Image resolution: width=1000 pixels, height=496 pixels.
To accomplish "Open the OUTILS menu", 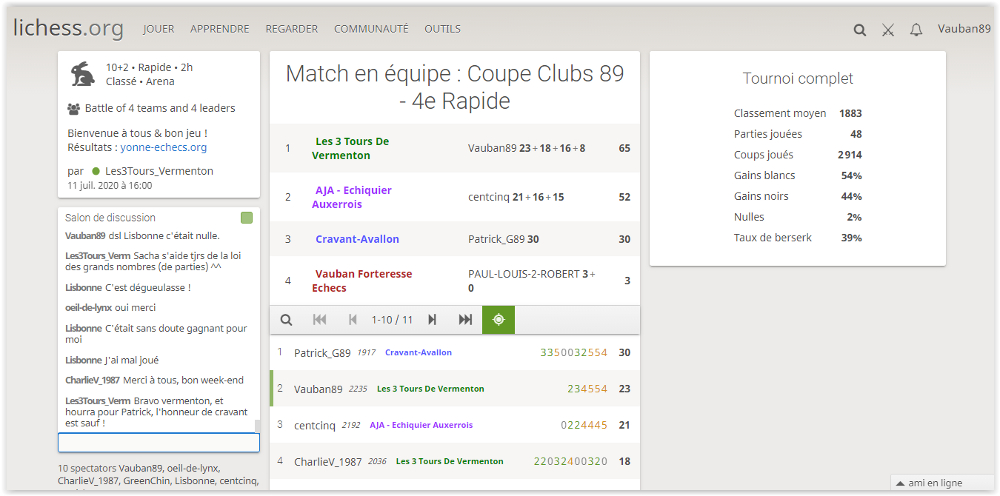I will pos(443,29).
